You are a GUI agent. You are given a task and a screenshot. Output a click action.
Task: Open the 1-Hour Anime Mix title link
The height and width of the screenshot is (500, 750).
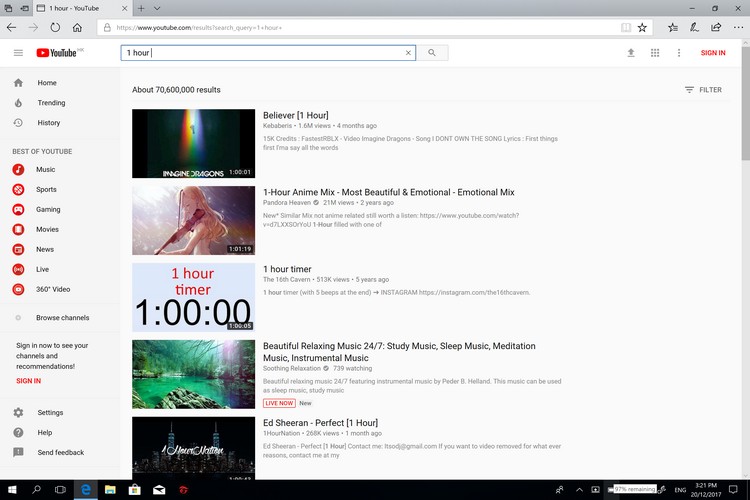tap(388, 192)
